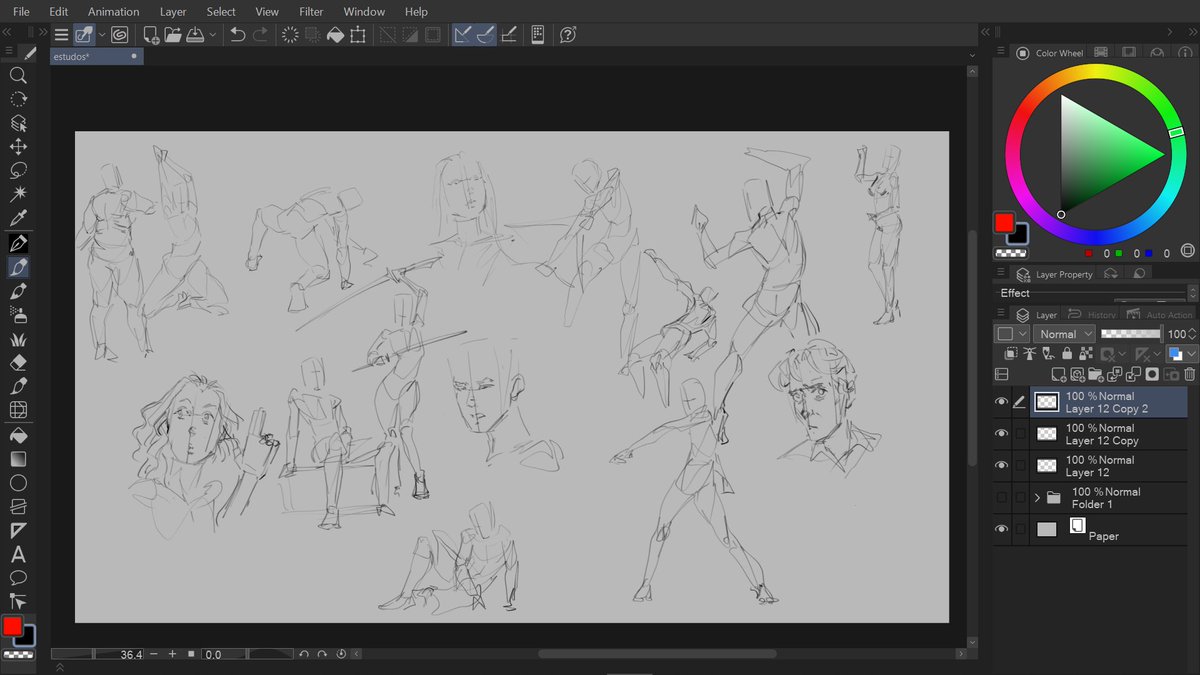
Task: Open the Layer menu
Action: (x=173, y=12)
